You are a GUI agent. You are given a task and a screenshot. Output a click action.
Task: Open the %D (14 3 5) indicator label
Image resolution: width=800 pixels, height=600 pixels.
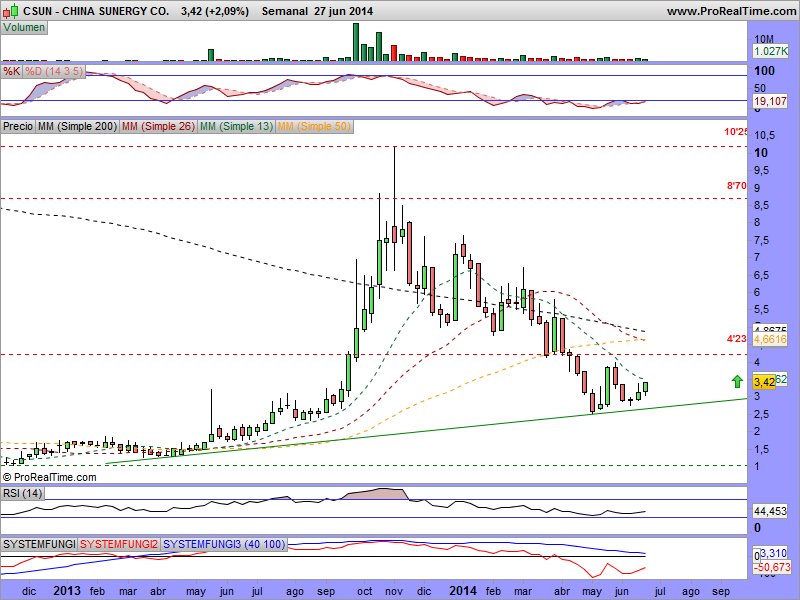[54, 71]
